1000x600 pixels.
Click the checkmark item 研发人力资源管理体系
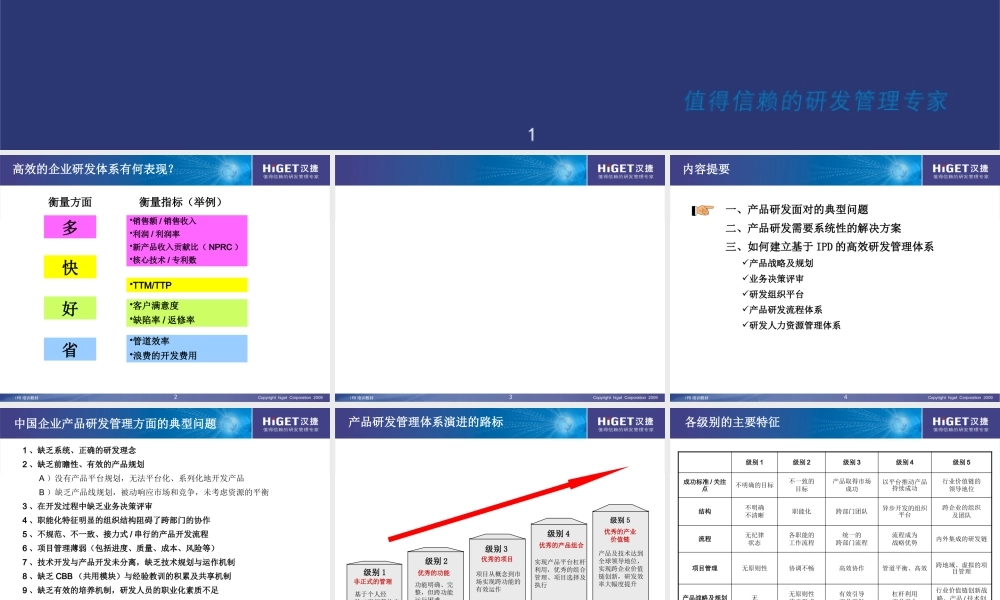[x=791, y=325]
